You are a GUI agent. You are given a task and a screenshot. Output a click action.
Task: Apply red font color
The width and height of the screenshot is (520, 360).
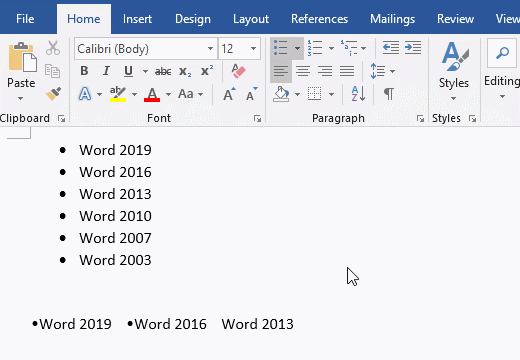tap(152, 94)
